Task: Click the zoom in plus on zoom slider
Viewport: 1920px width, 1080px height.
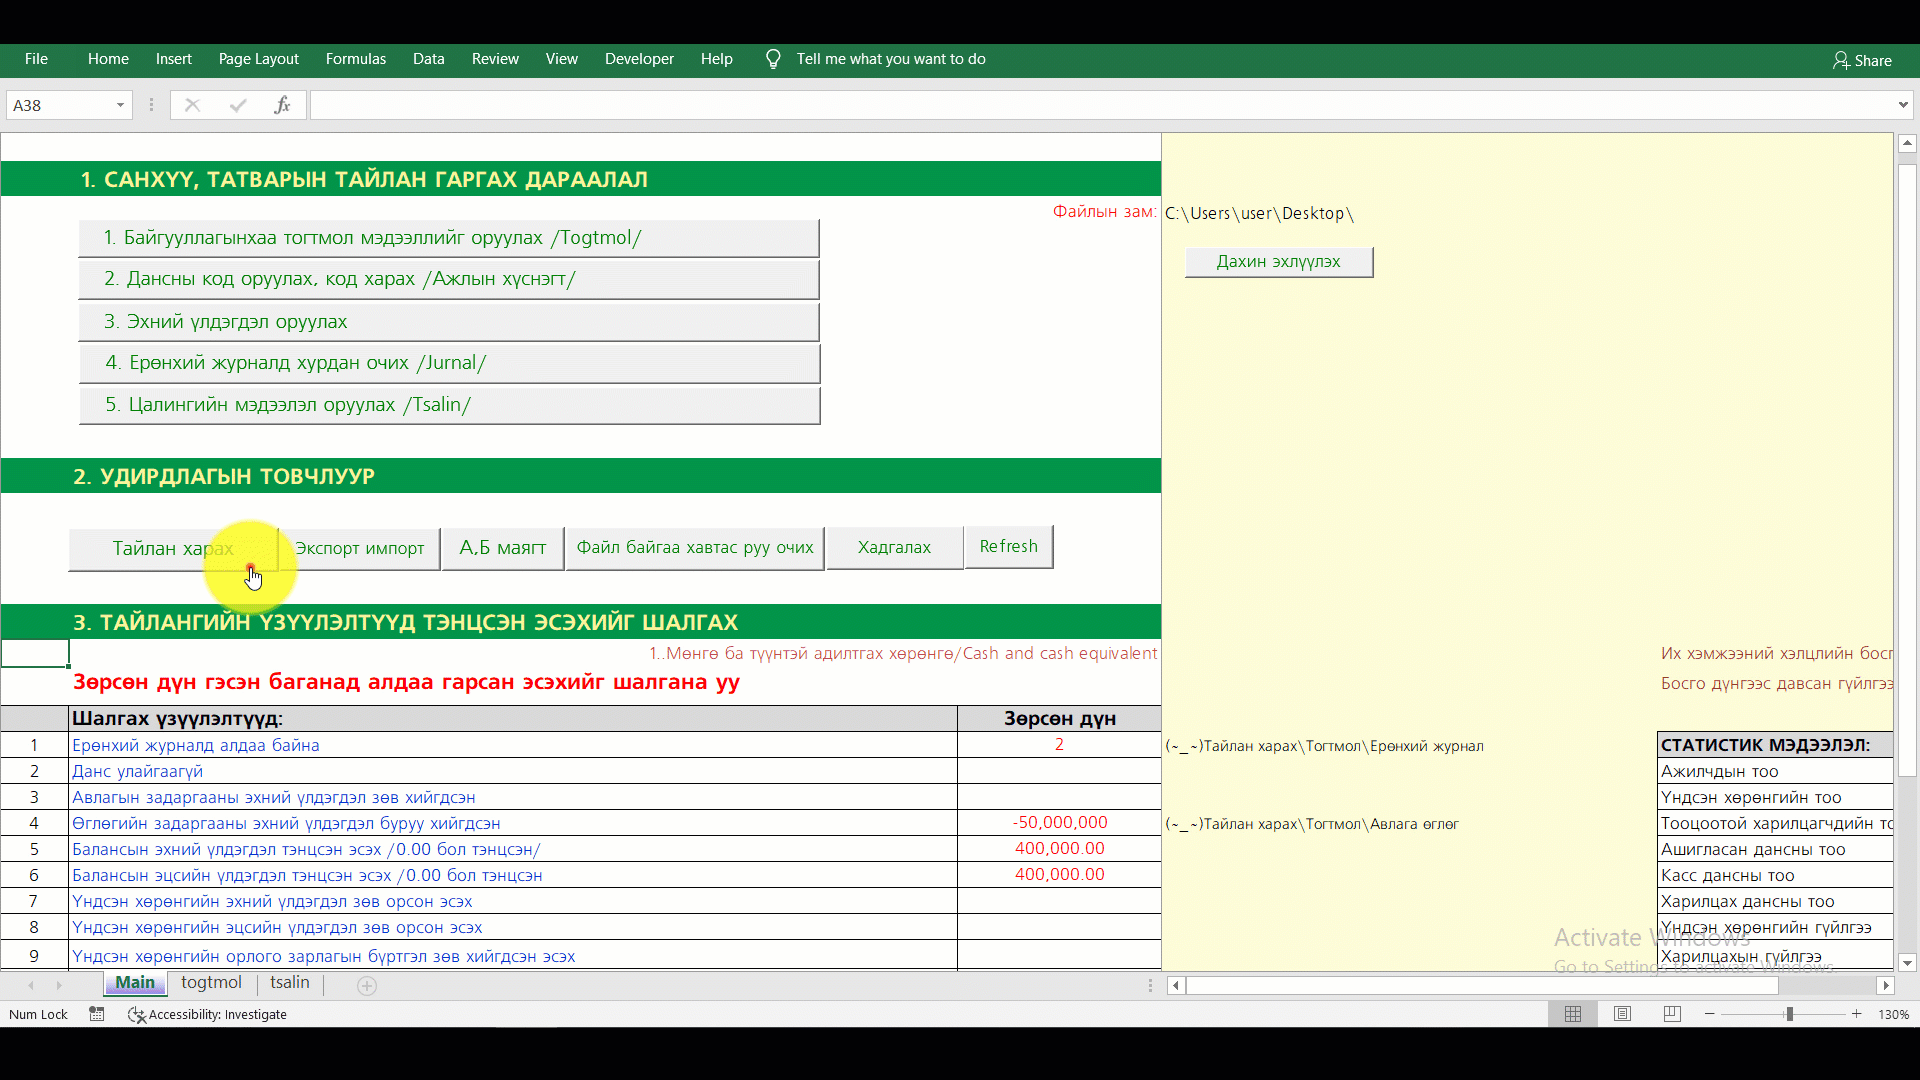Action: coord(1857,1014)
